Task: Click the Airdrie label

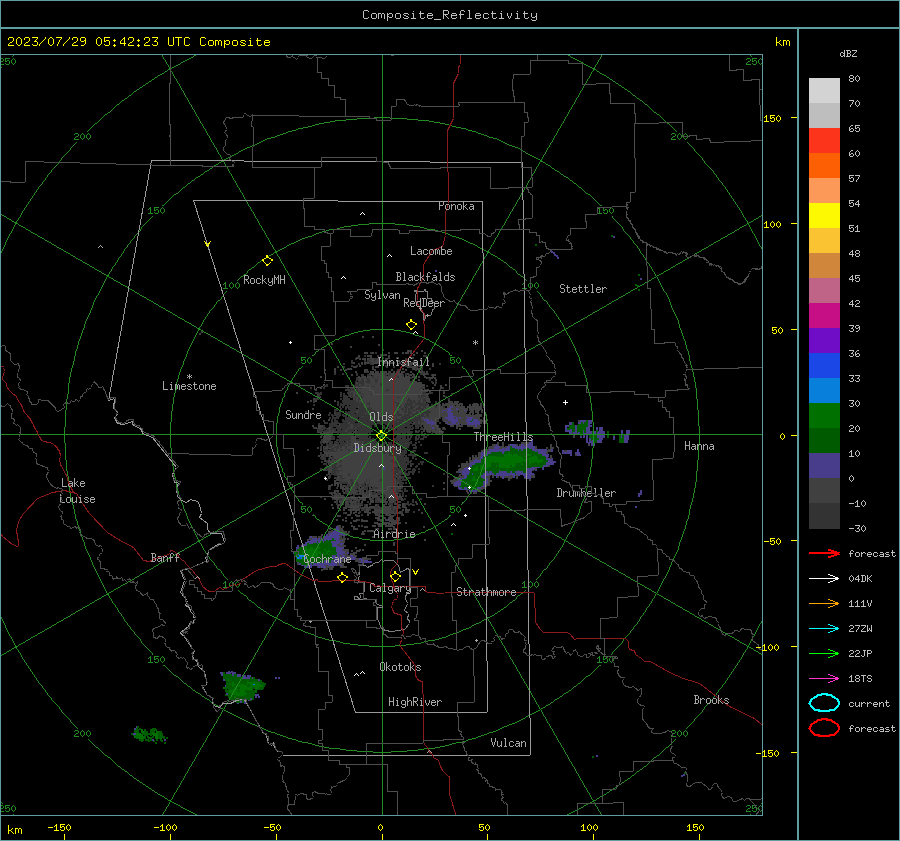Action: 394,534
